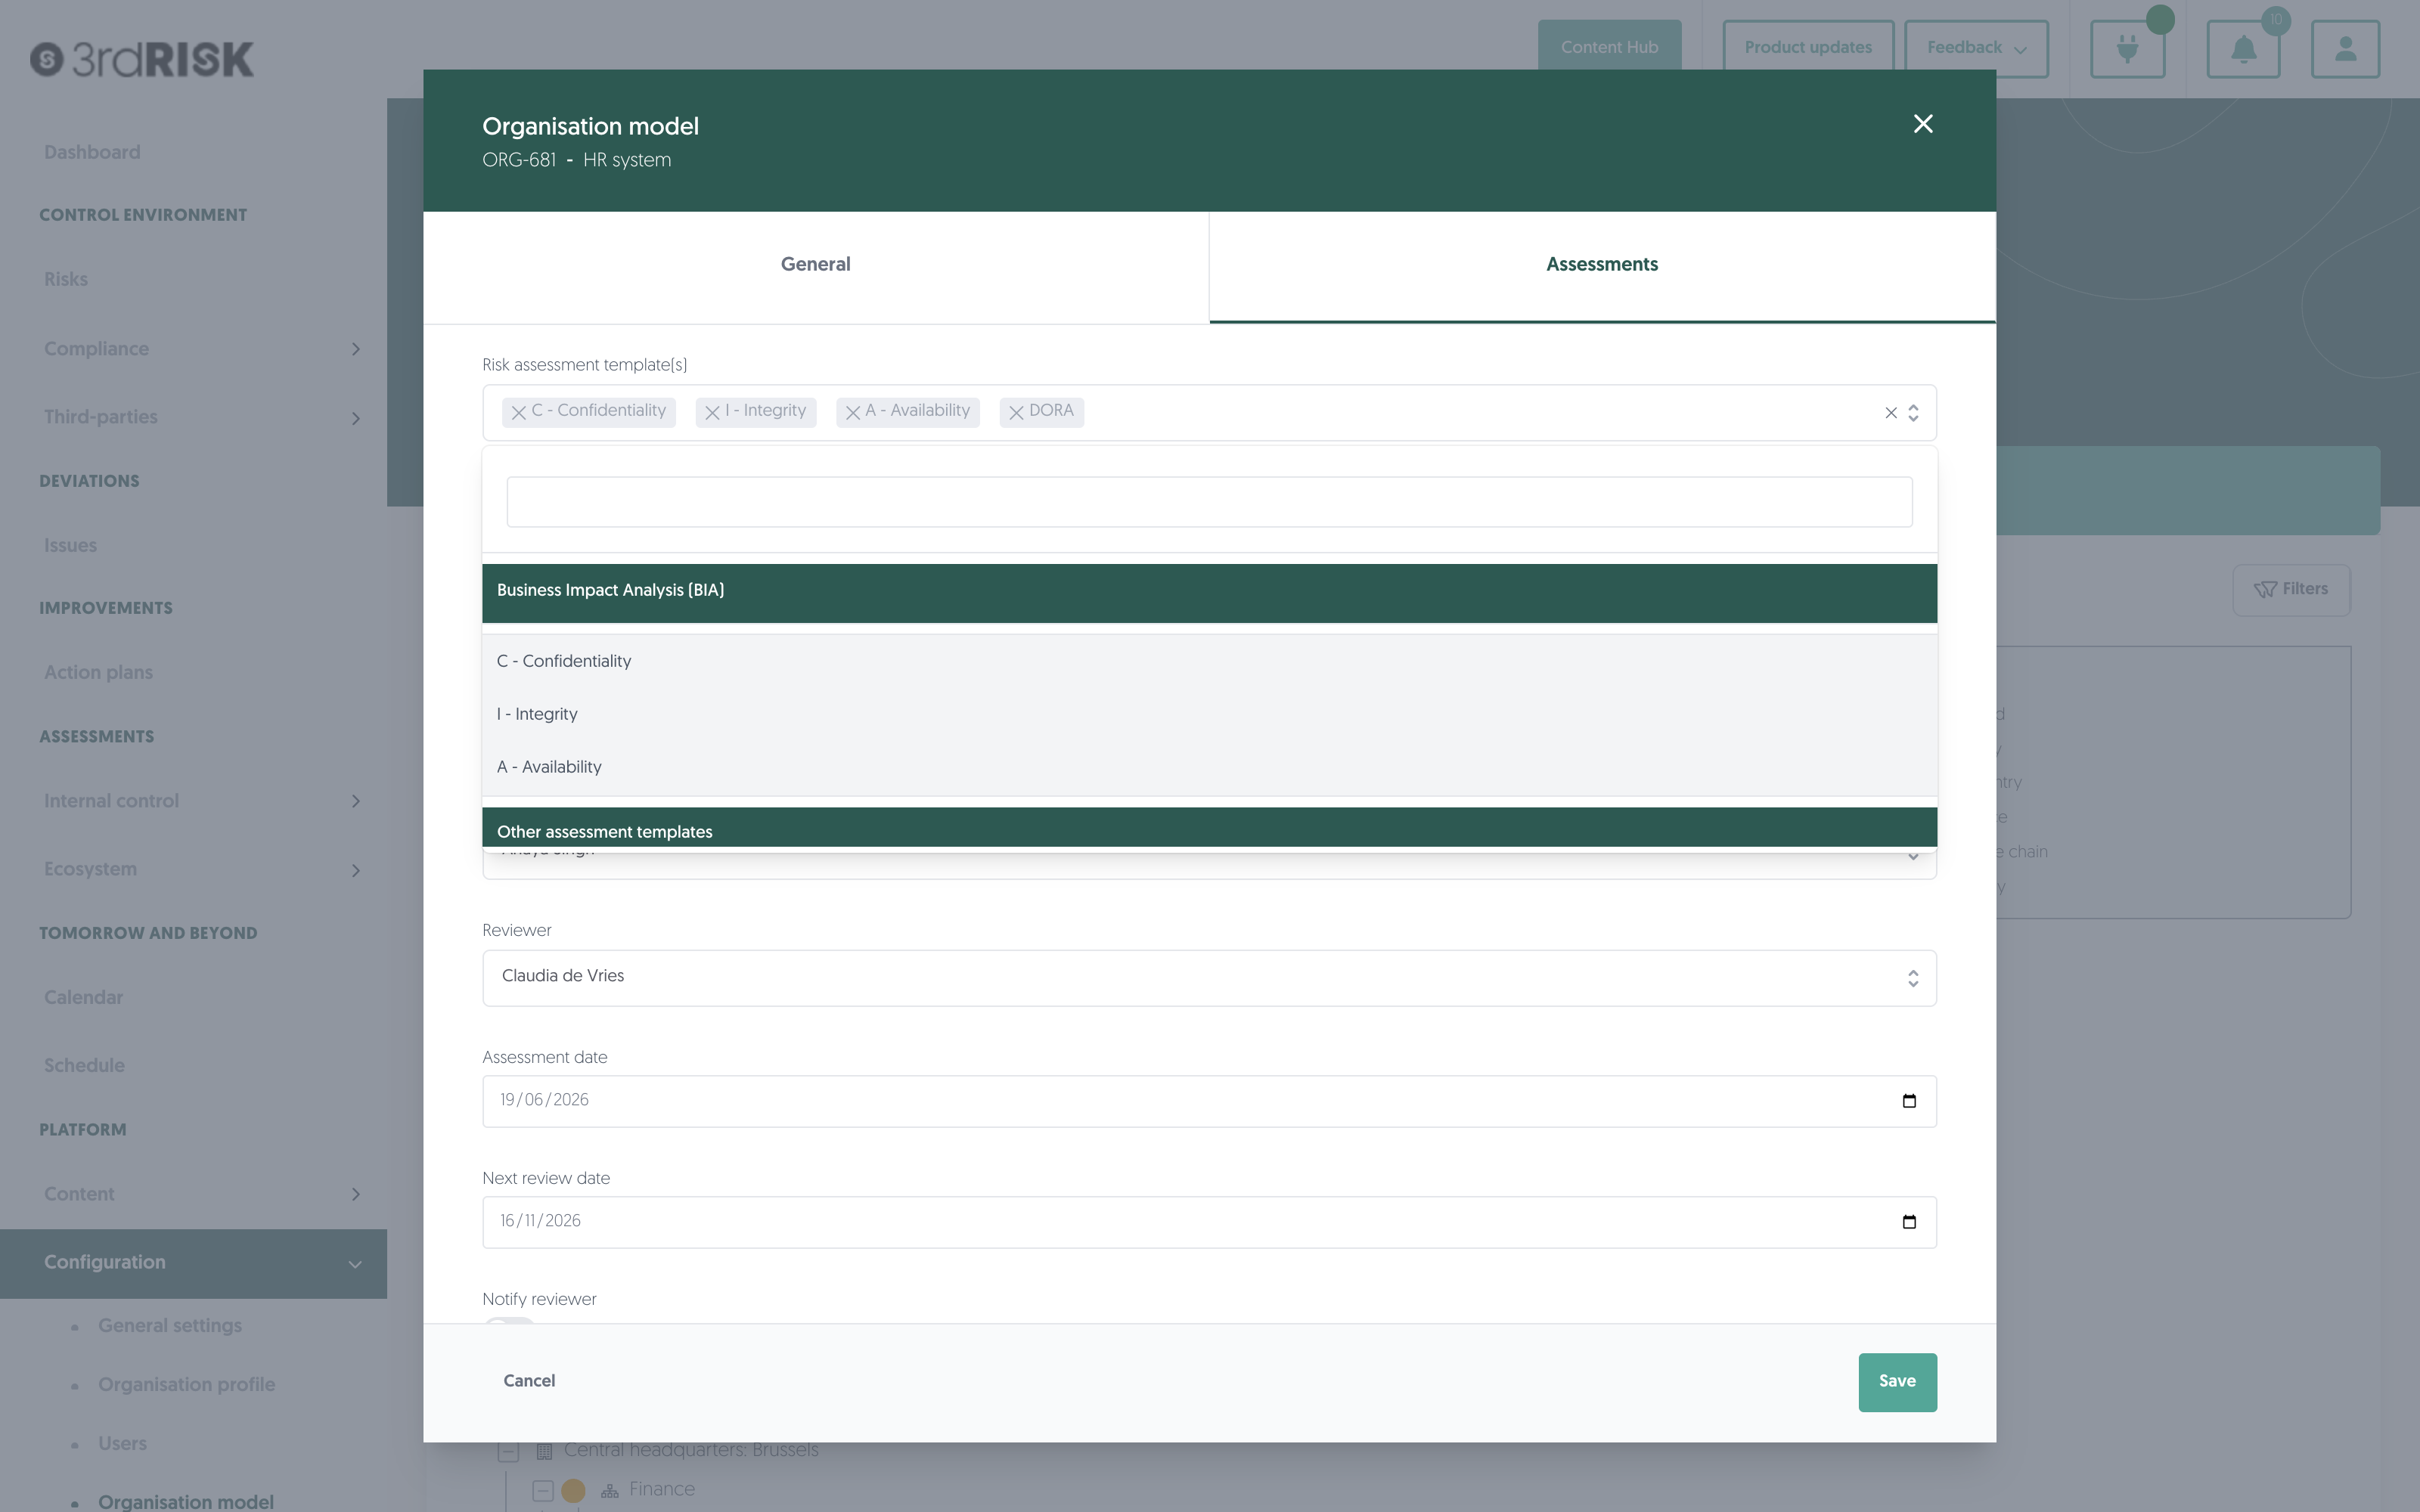Open the Assessment date calendar picker
Image resolution: width=2420 pixels, height=1512 pixels.
(x=1909, y=1101)
